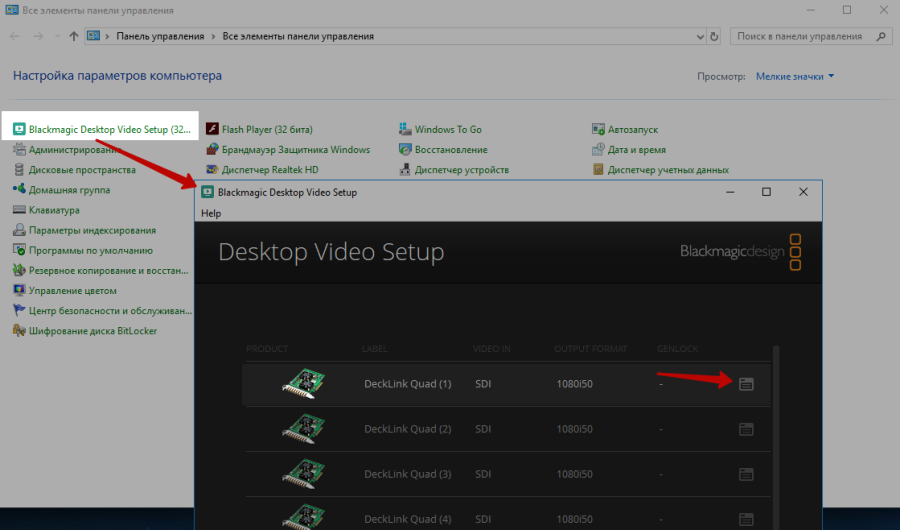The height and width of the screenshot is (530, 900).
Task: Open Восстановление control panel item
Action: tap(443, 149)
